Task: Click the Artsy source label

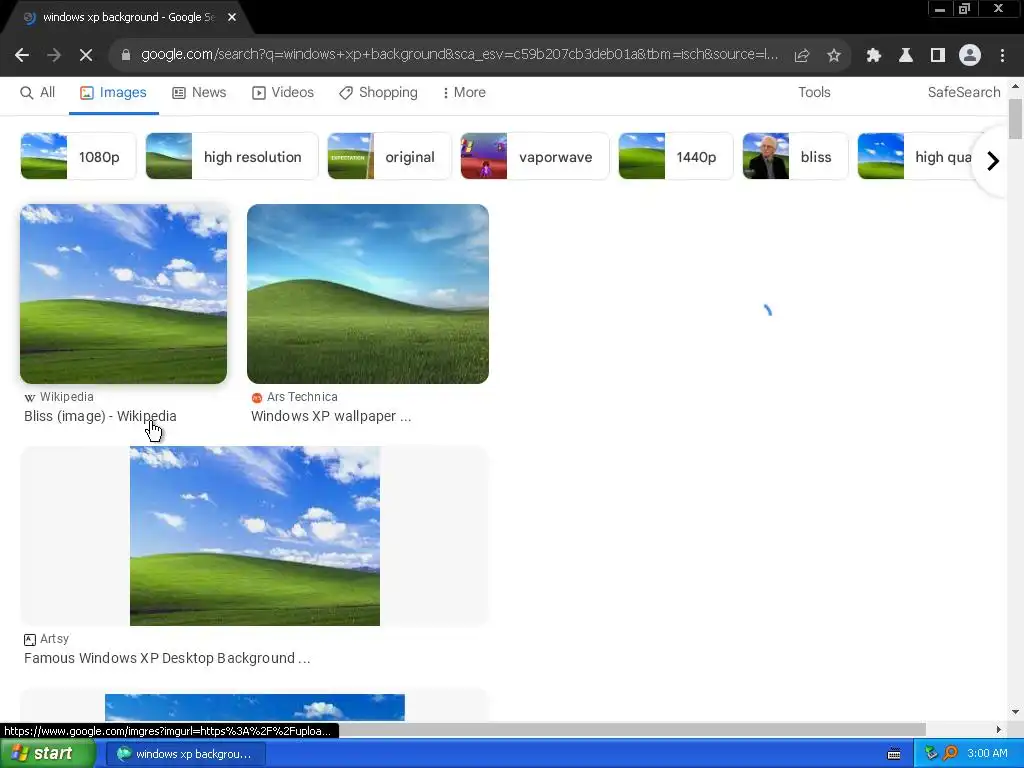Action: 54,639
